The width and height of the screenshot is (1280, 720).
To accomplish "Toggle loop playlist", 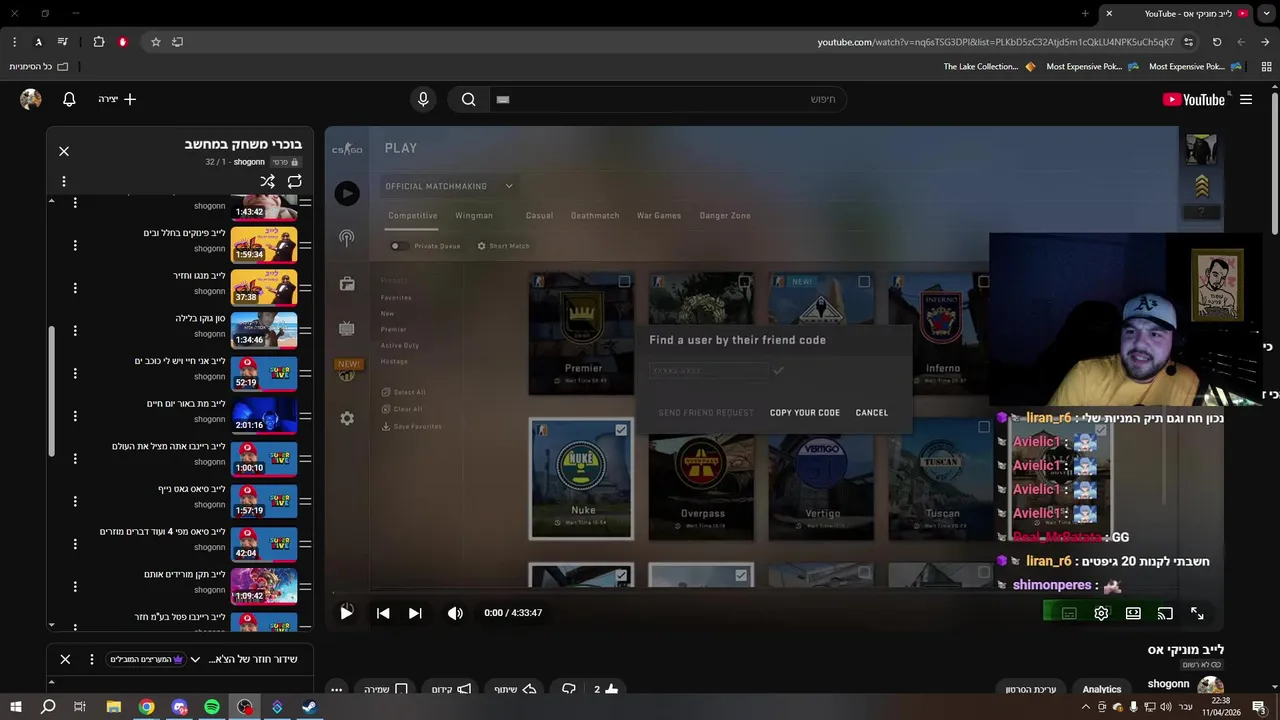I will pos(294,181).
